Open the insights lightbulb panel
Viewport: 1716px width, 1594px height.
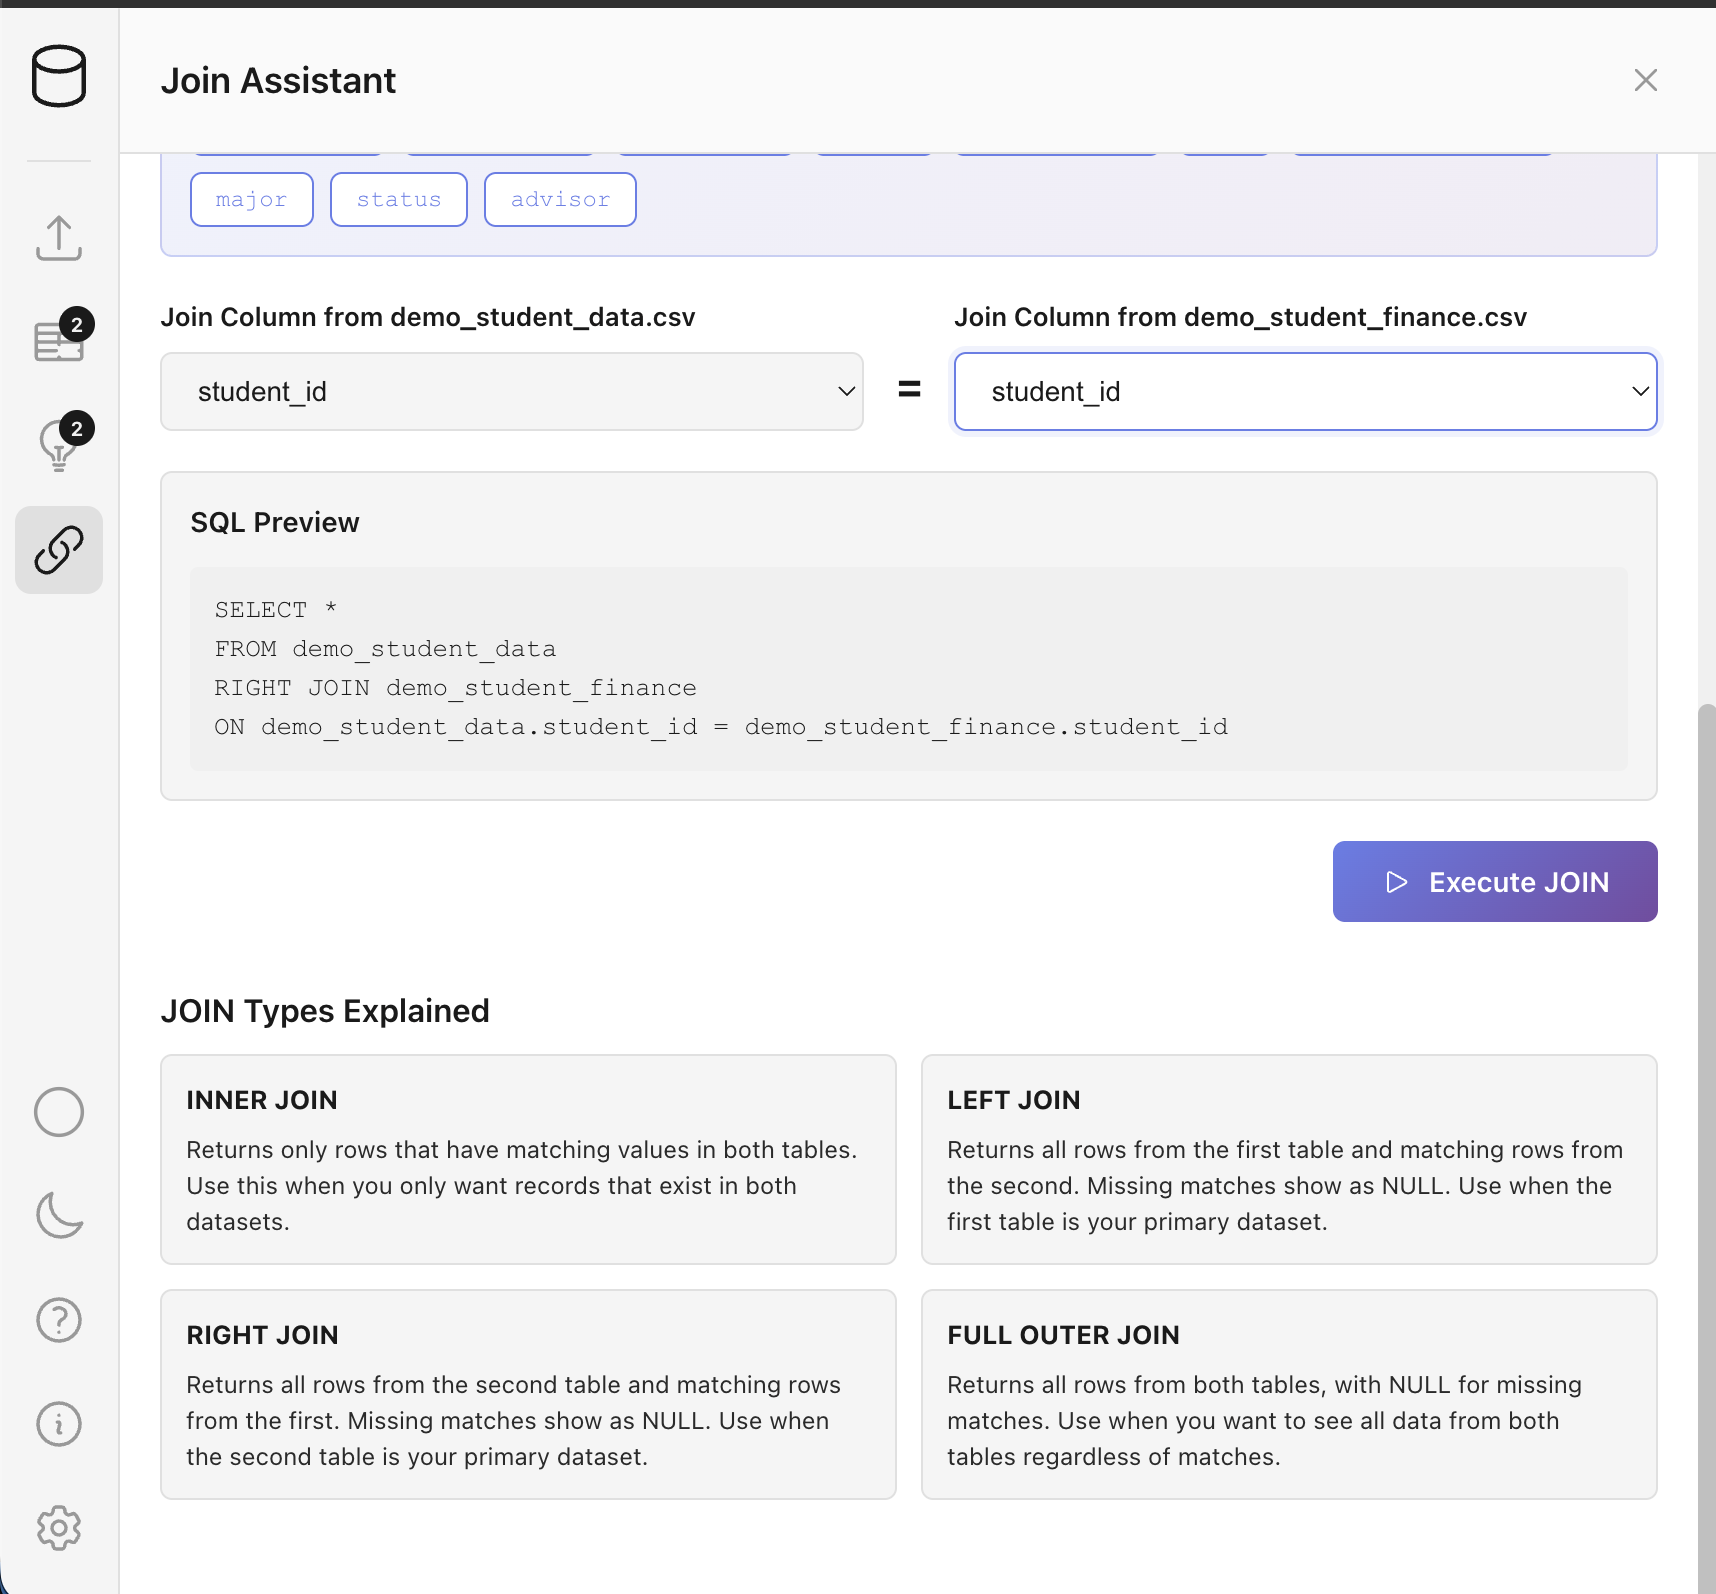coord(59,446)
